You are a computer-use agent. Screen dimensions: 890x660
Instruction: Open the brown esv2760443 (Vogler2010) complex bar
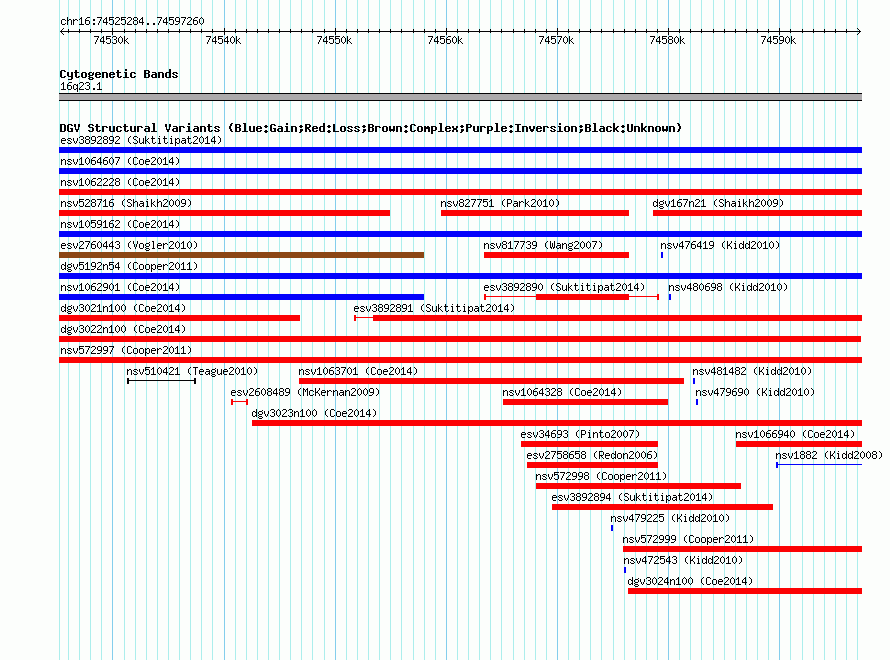point(242,255)
